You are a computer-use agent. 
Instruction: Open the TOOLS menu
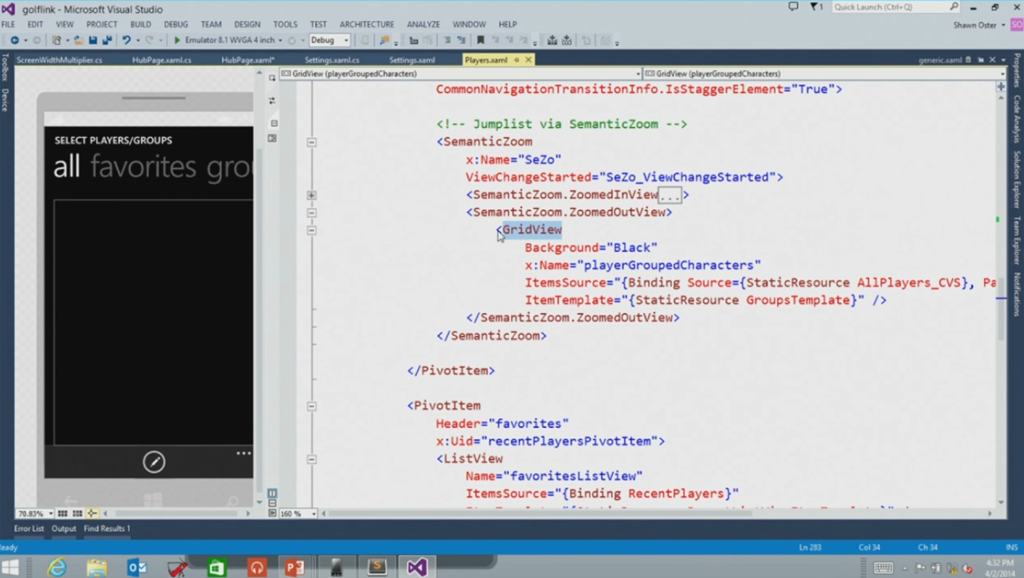[x=285, y=24]
